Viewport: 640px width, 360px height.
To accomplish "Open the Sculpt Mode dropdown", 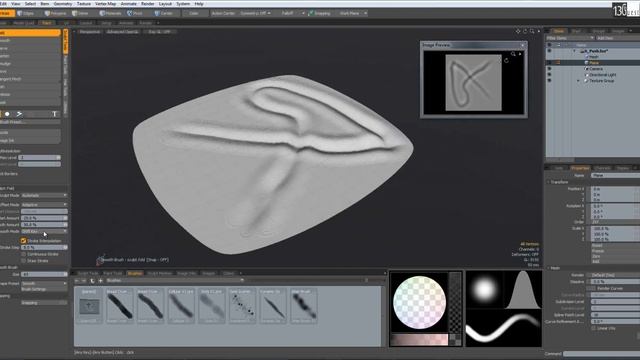I will 44,196.
